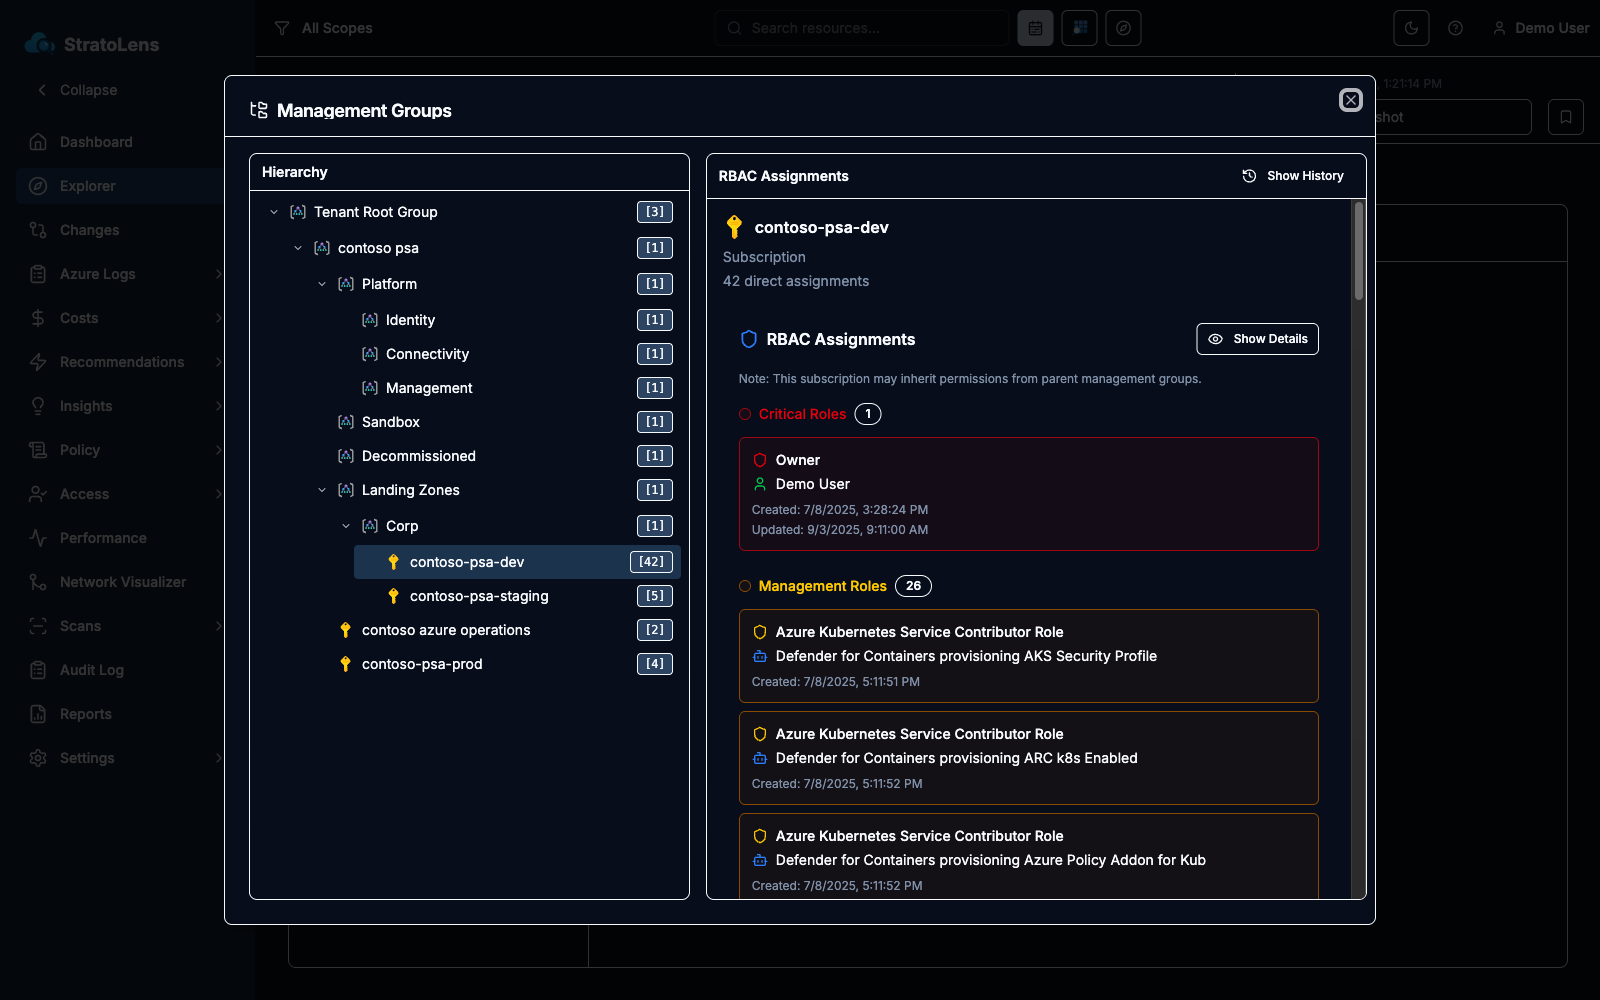This screenshot has width=1600, height=1000.
Task: Open Changes in sidebar
Action: click(x=120, y=230)
